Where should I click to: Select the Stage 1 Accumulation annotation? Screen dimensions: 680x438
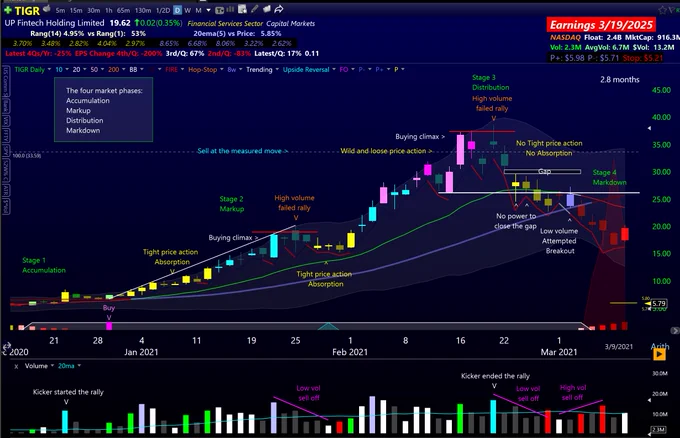[44, 265]
